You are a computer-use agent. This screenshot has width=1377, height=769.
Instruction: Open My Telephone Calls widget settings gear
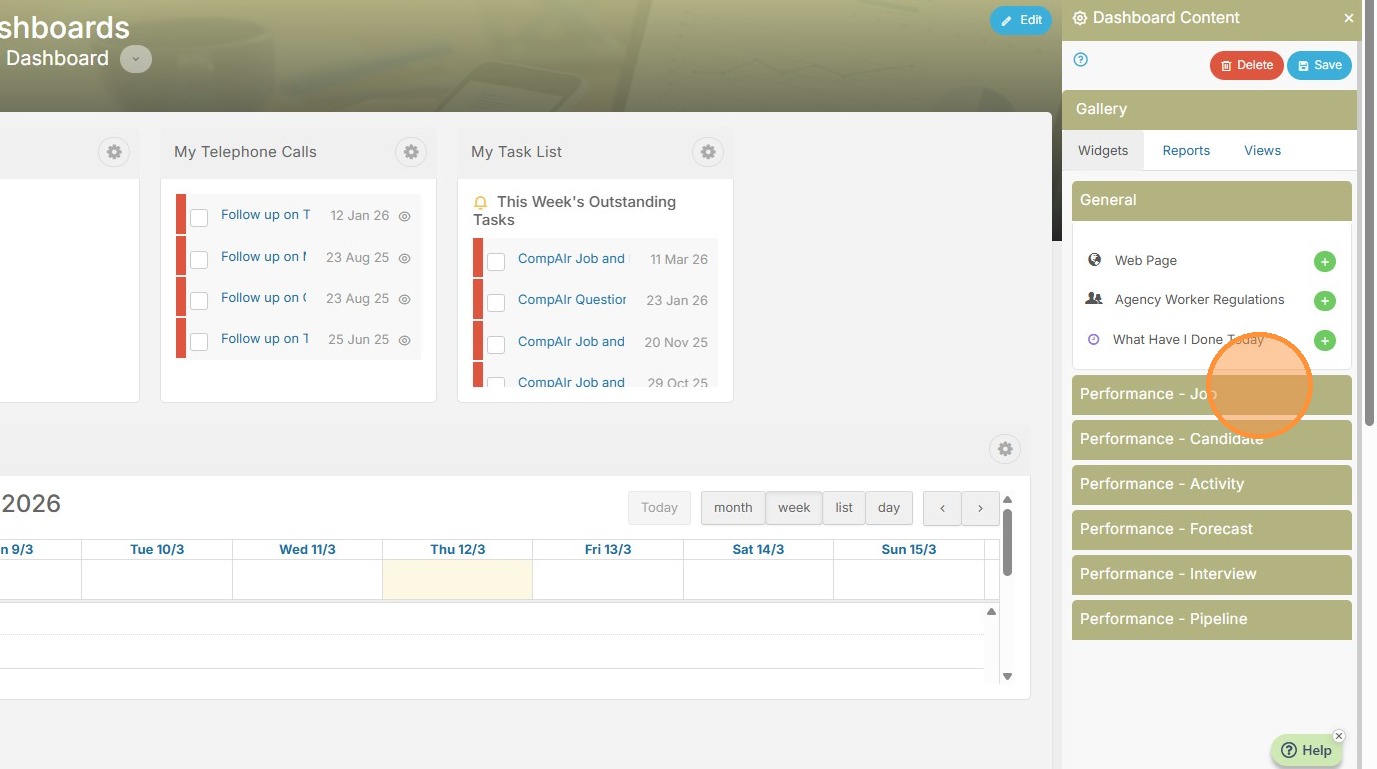(x=411, y=152)
